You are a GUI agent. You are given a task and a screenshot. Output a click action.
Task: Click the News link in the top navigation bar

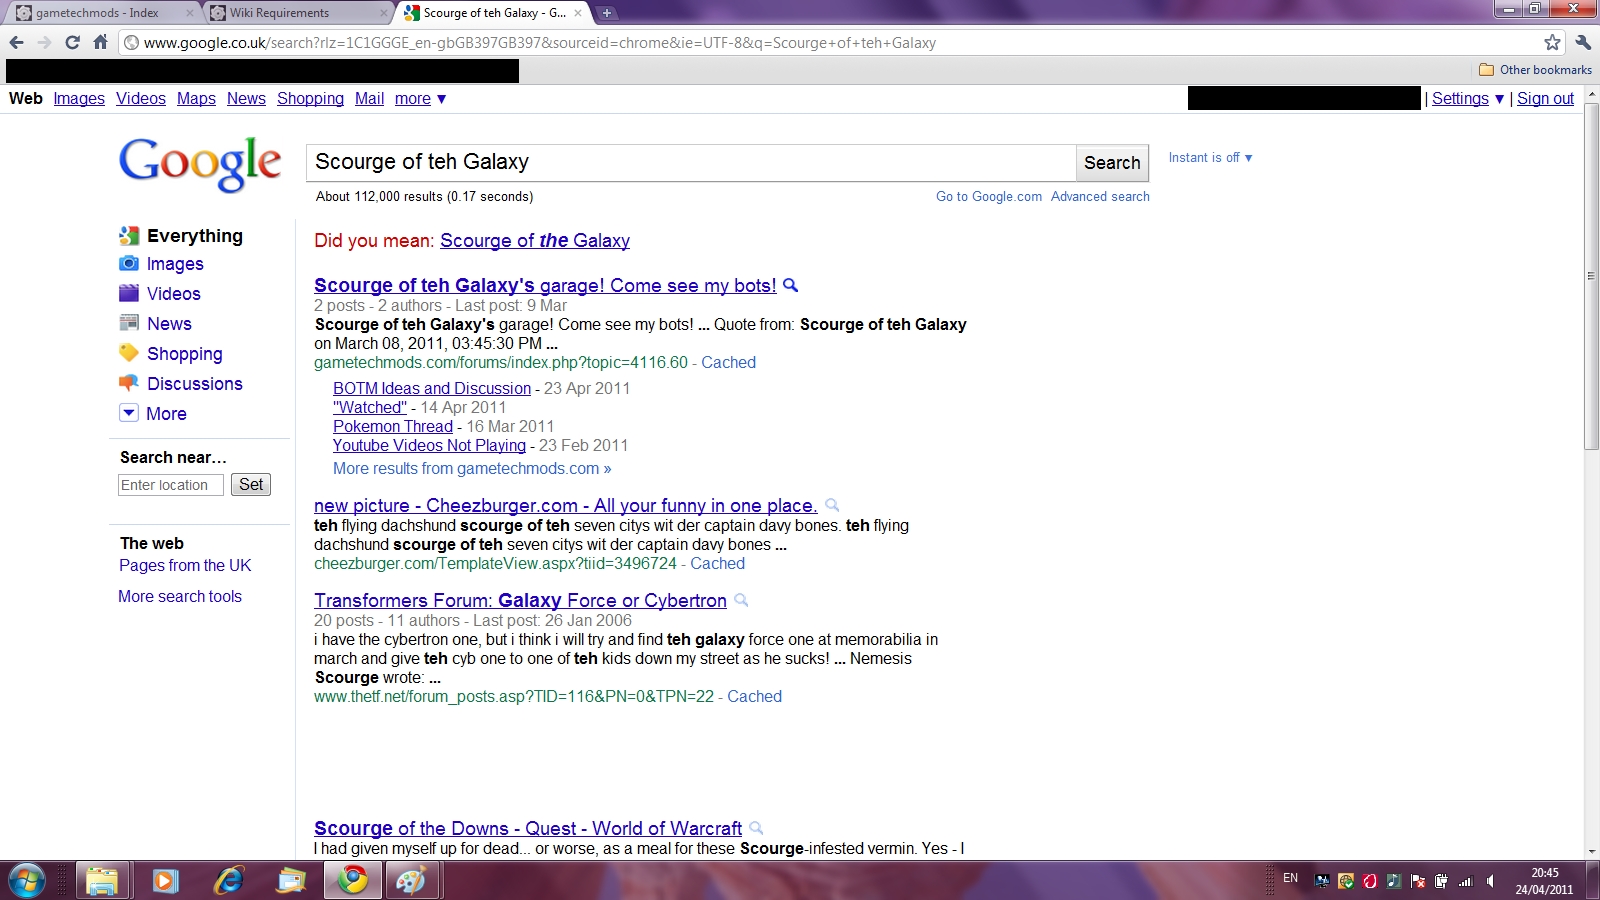(x=246, y=98)
